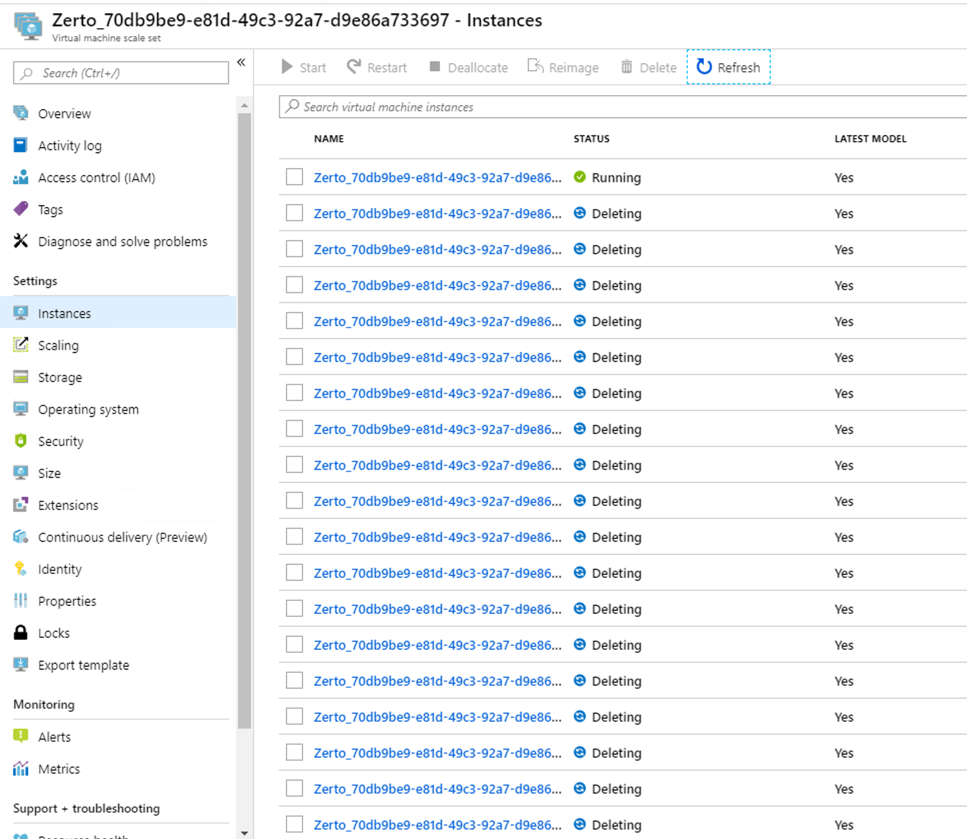Image resolution: width=967 pixels, height=839 pixels.
Task: Click the Refresh circular arrow icon
Action: click(x=704, y=66)
